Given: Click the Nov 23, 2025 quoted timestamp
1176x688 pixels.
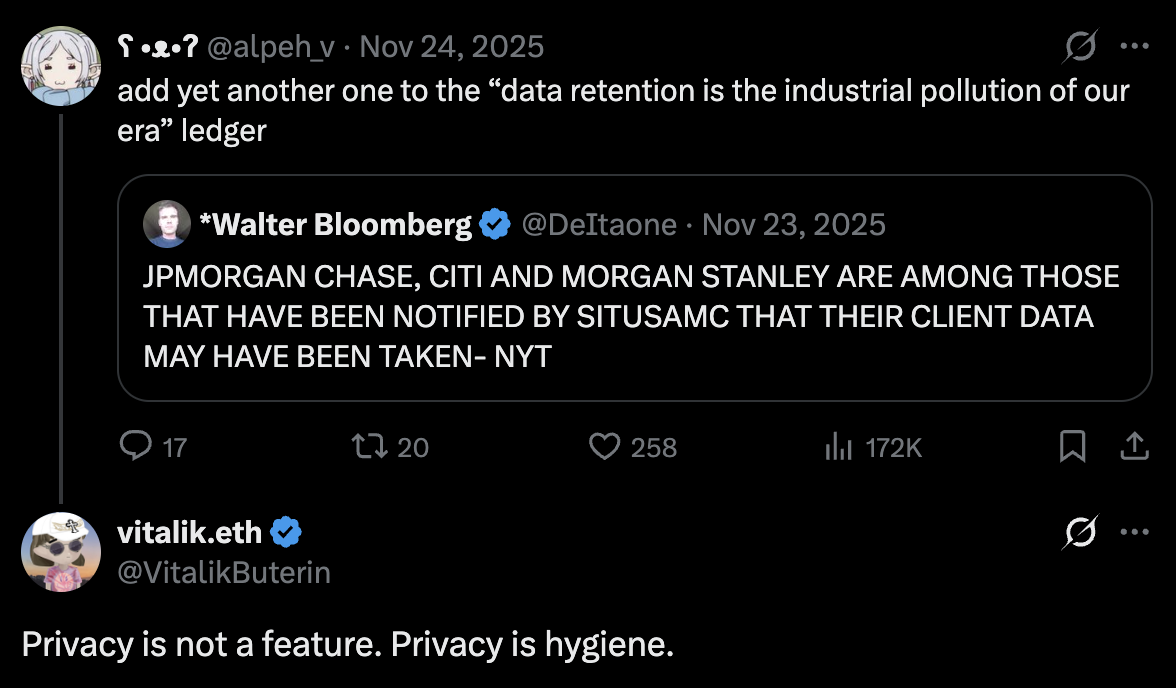Looking at the screenshot, I should point(795,224).
